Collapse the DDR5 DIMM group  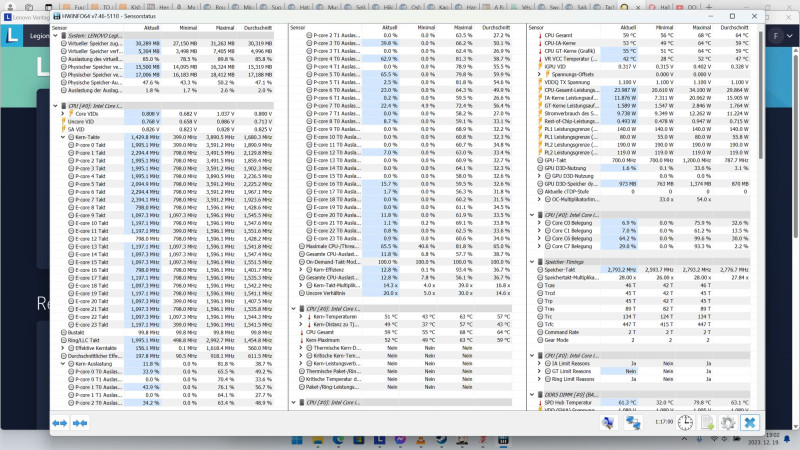tap(532, 395)
